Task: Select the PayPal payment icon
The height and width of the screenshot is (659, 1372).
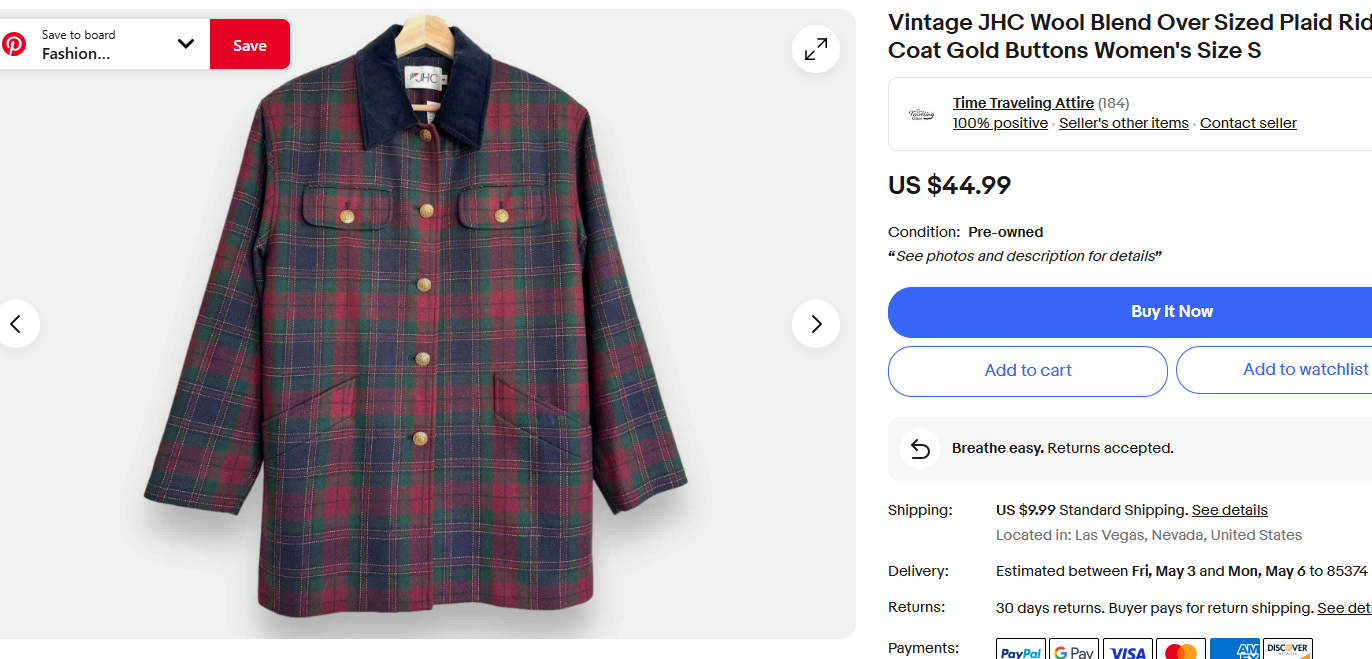Action: (1021, 651)
